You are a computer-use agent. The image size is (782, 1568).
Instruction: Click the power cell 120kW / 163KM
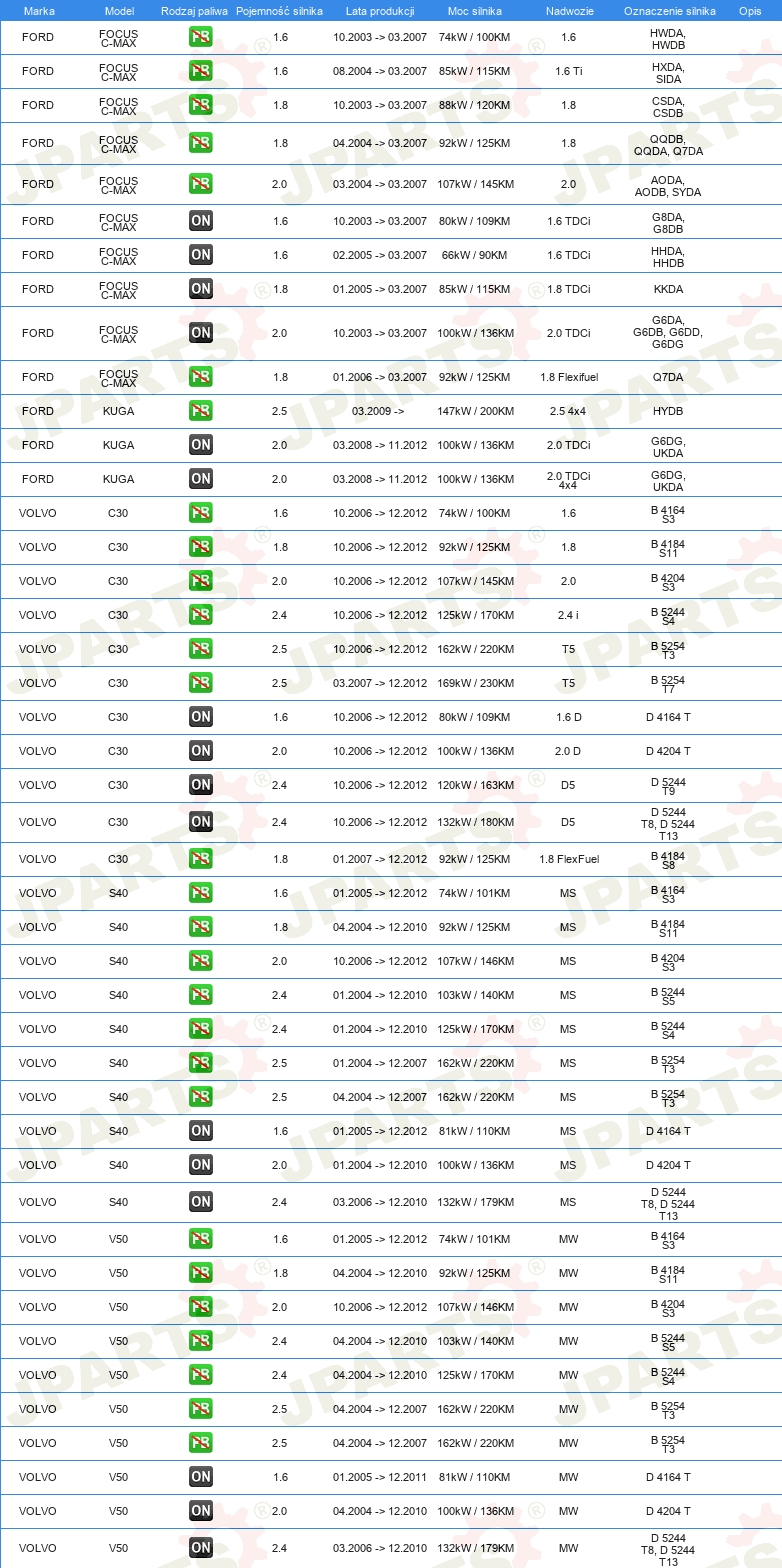(x=475, y=786)
